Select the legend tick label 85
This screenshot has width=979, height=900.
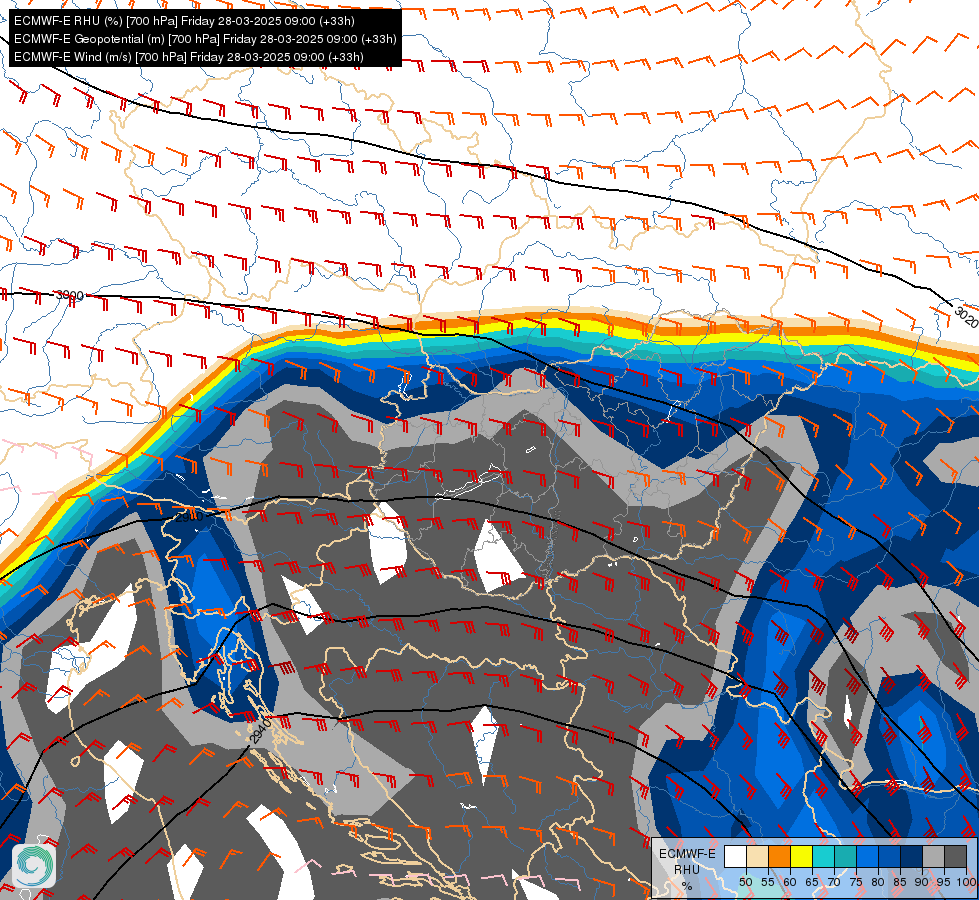[900, 882]
